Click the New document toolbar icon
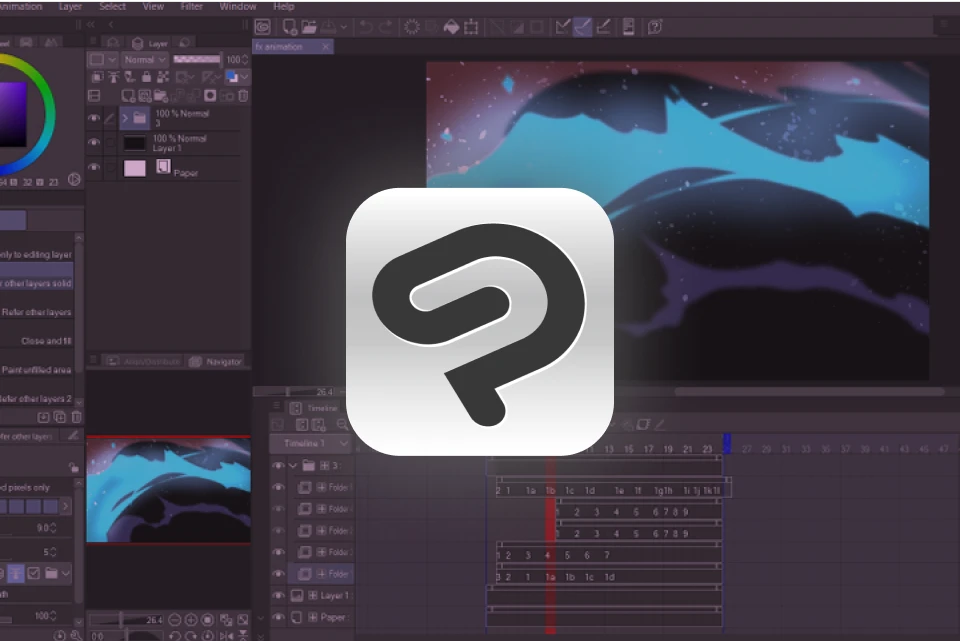This screenshot has width=960, height=641. pyautogui.click(x=290, y=27)
